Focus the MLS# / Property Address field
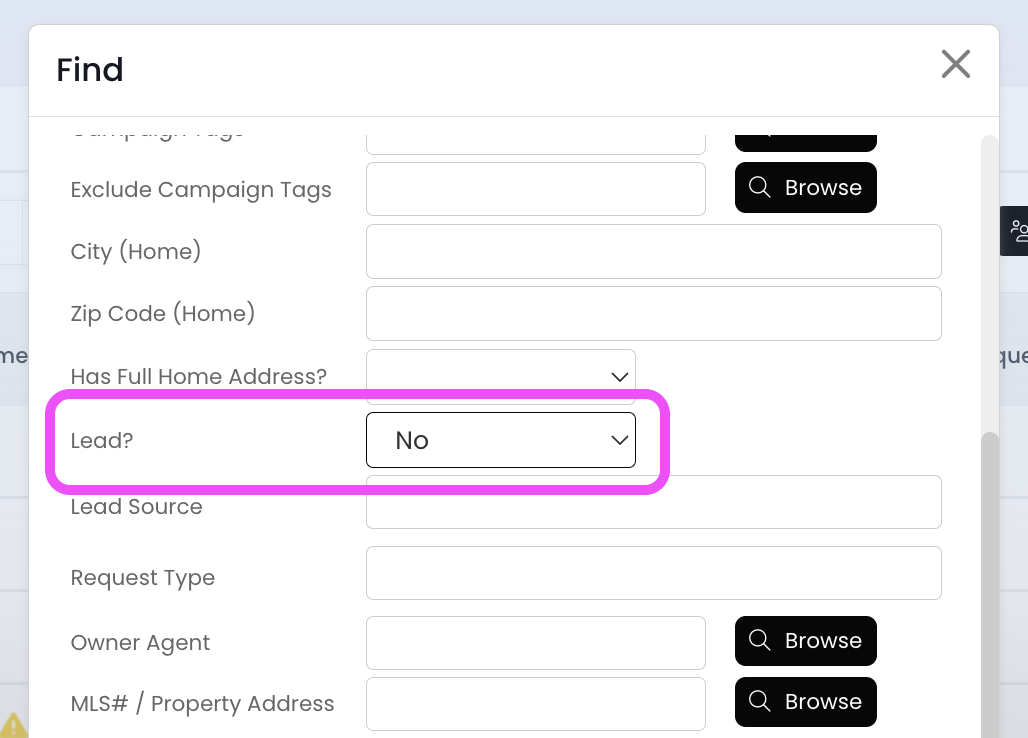The image size is (1028, 738). click(x=535, y=703)
